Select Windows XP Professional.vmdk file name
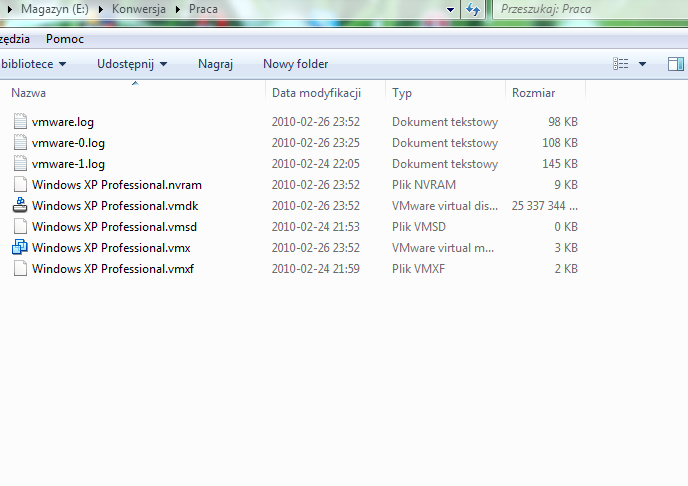688x486 pixels. tap(115, 206)
